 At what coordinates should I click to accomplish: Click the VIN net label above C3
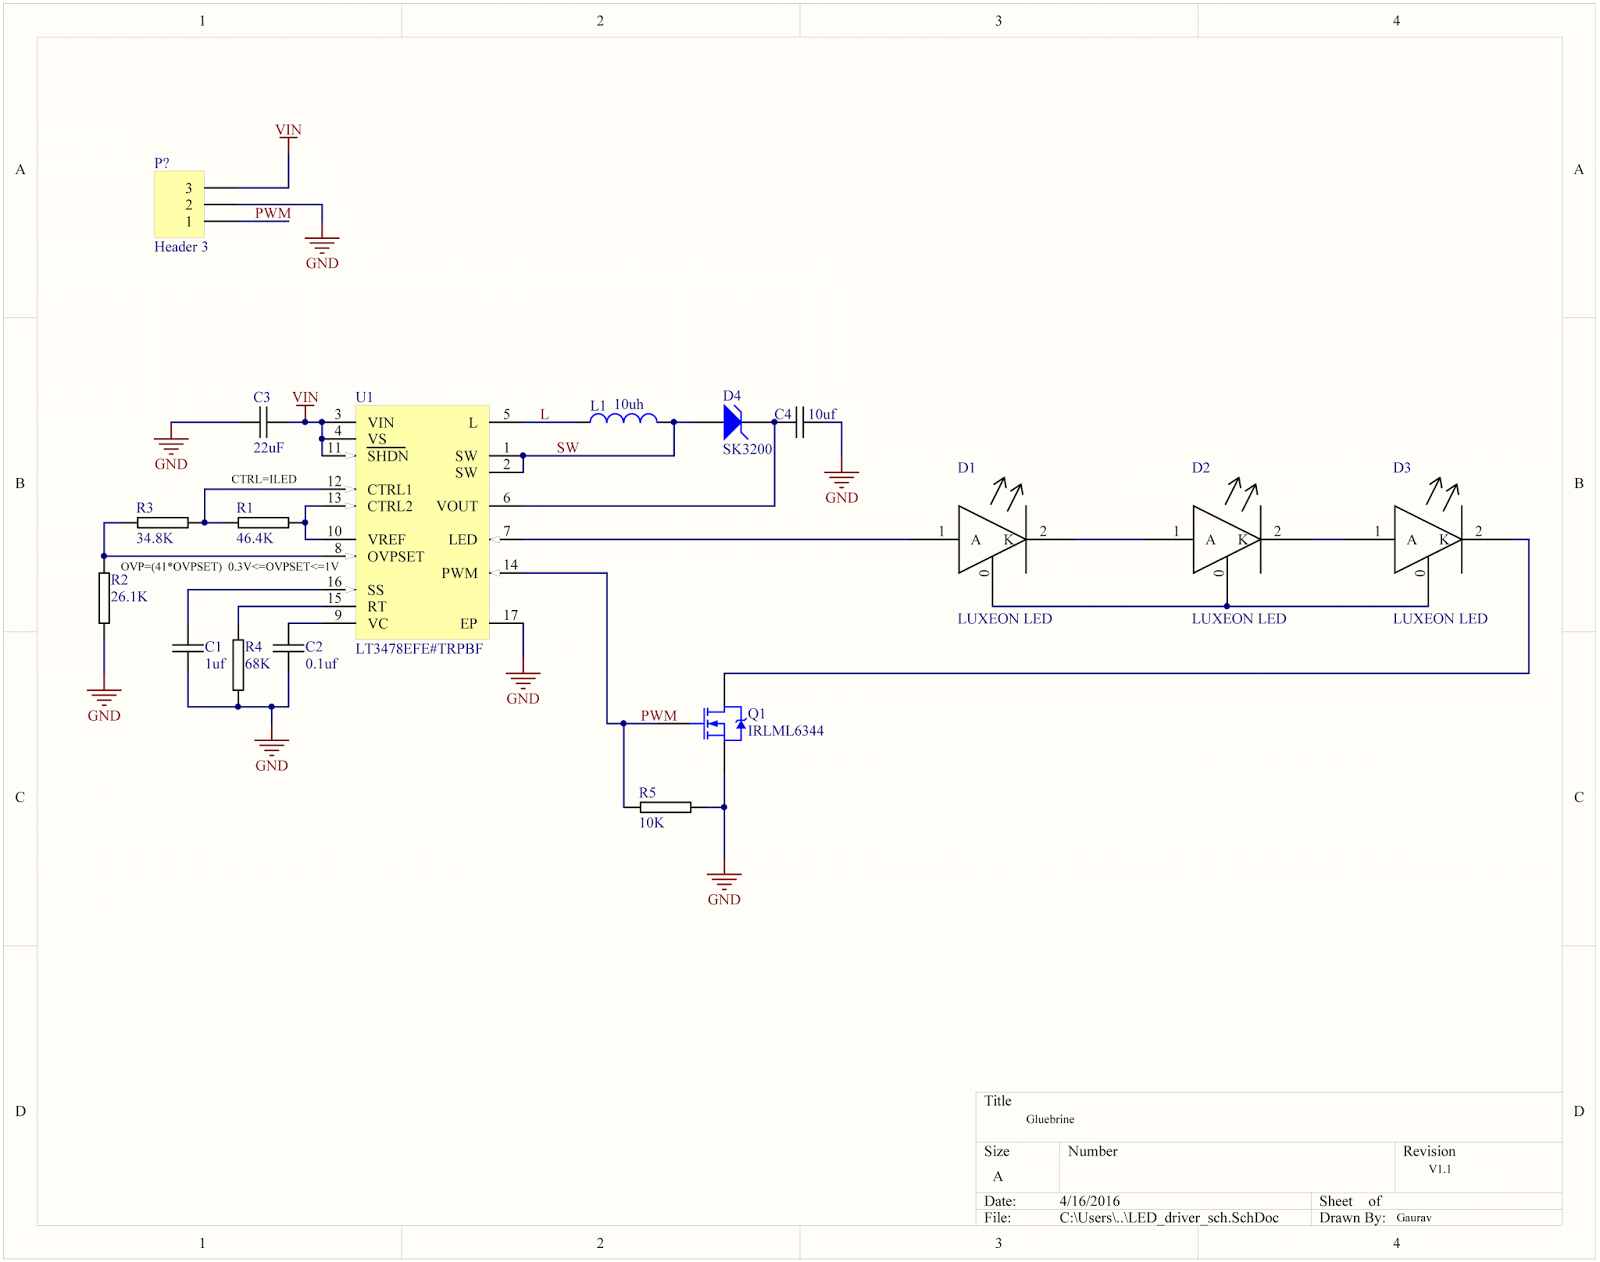pos(304,397)
